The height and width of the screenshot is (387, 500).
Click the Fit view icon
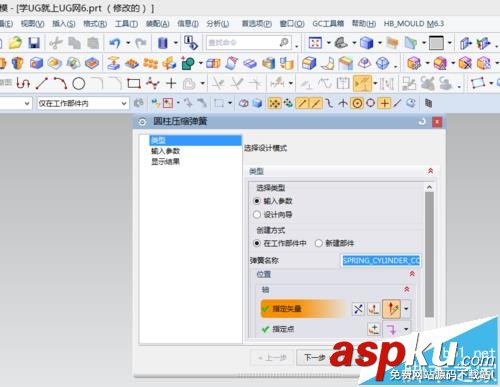pyautogui.click(x=315, y=43)
